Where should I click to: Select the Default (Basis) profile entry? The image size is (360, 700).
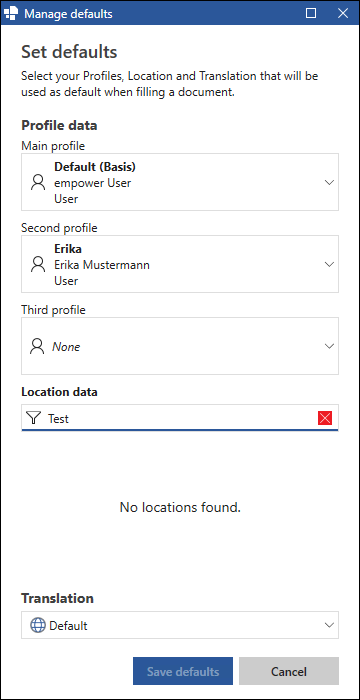pos(180,182)
